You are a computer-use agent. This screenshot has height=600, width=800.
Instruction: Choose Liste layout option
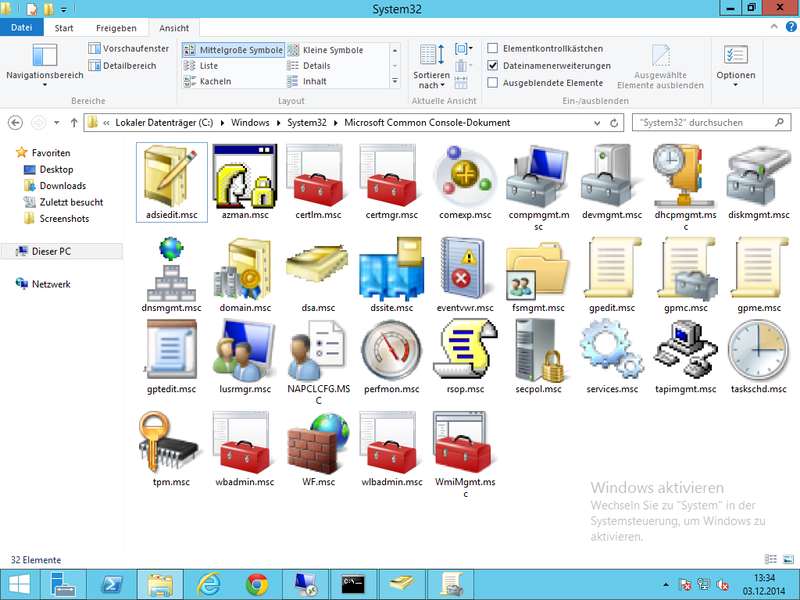(201, 66)
